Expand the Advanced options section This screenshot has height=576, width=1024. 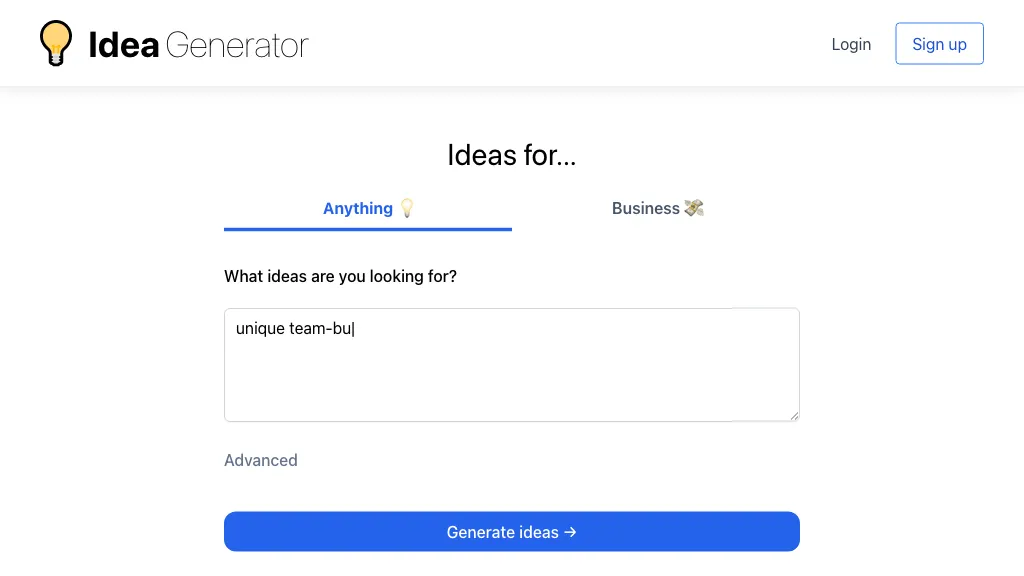tap(261, 460)
